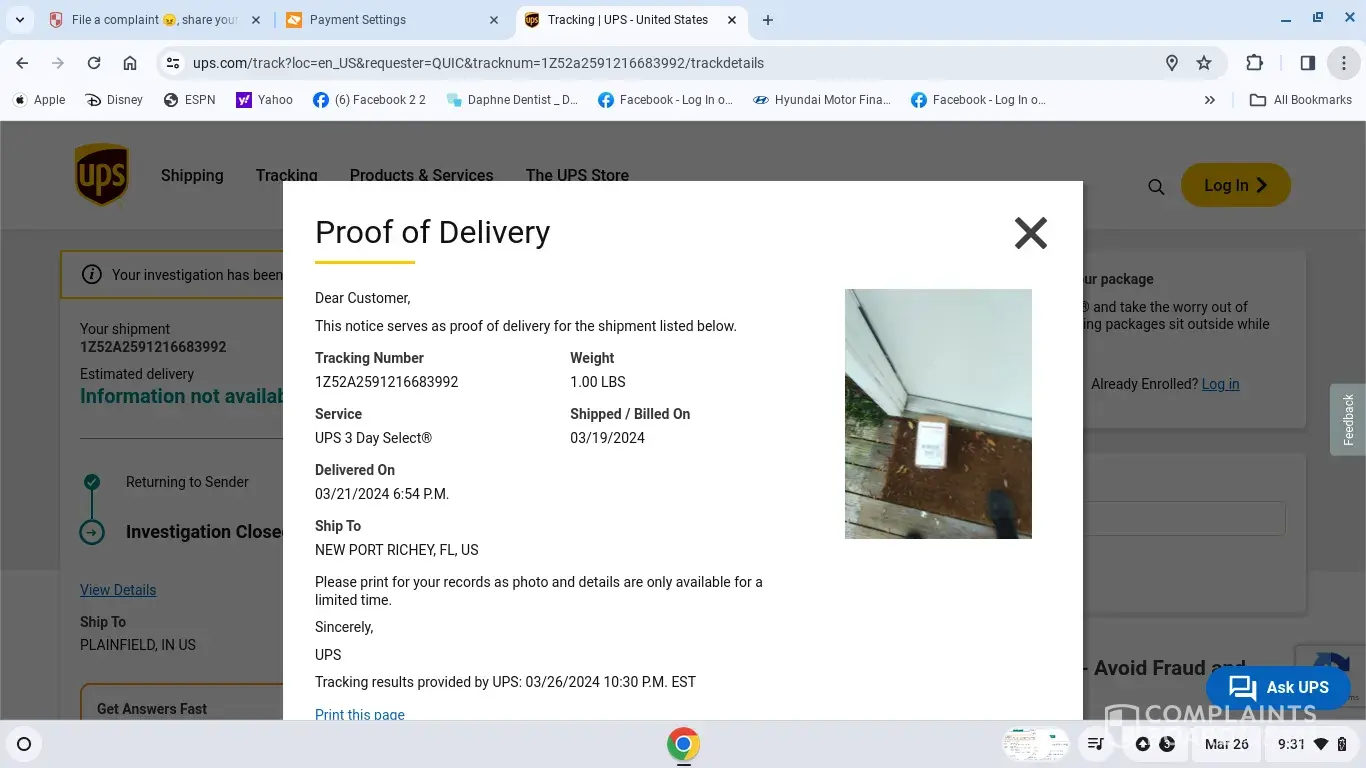
Task: Open the tab search dropdown arrow
Action: pos(20,20)
